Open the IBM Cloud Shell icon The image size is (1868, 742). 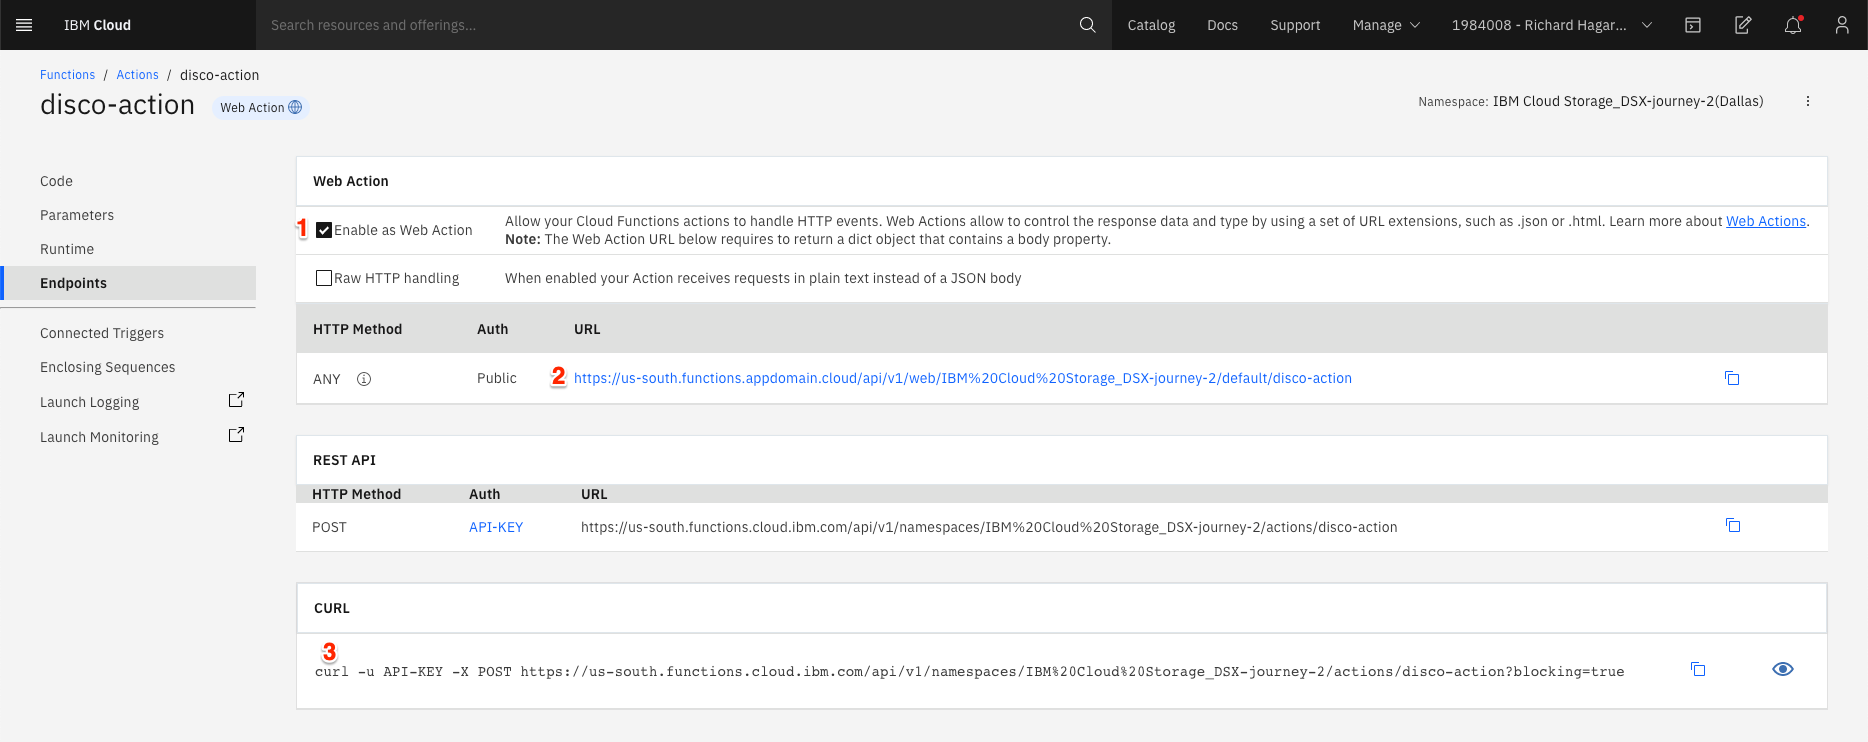pyautogui.click(x=1693, y=25)
